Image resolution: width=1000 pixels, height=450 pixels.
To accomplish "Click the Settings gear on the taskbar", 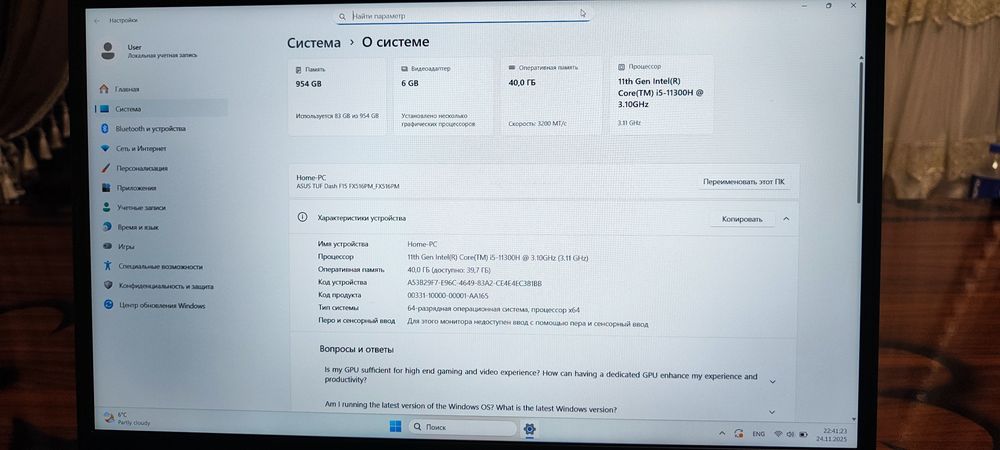I will coord(529,428).
